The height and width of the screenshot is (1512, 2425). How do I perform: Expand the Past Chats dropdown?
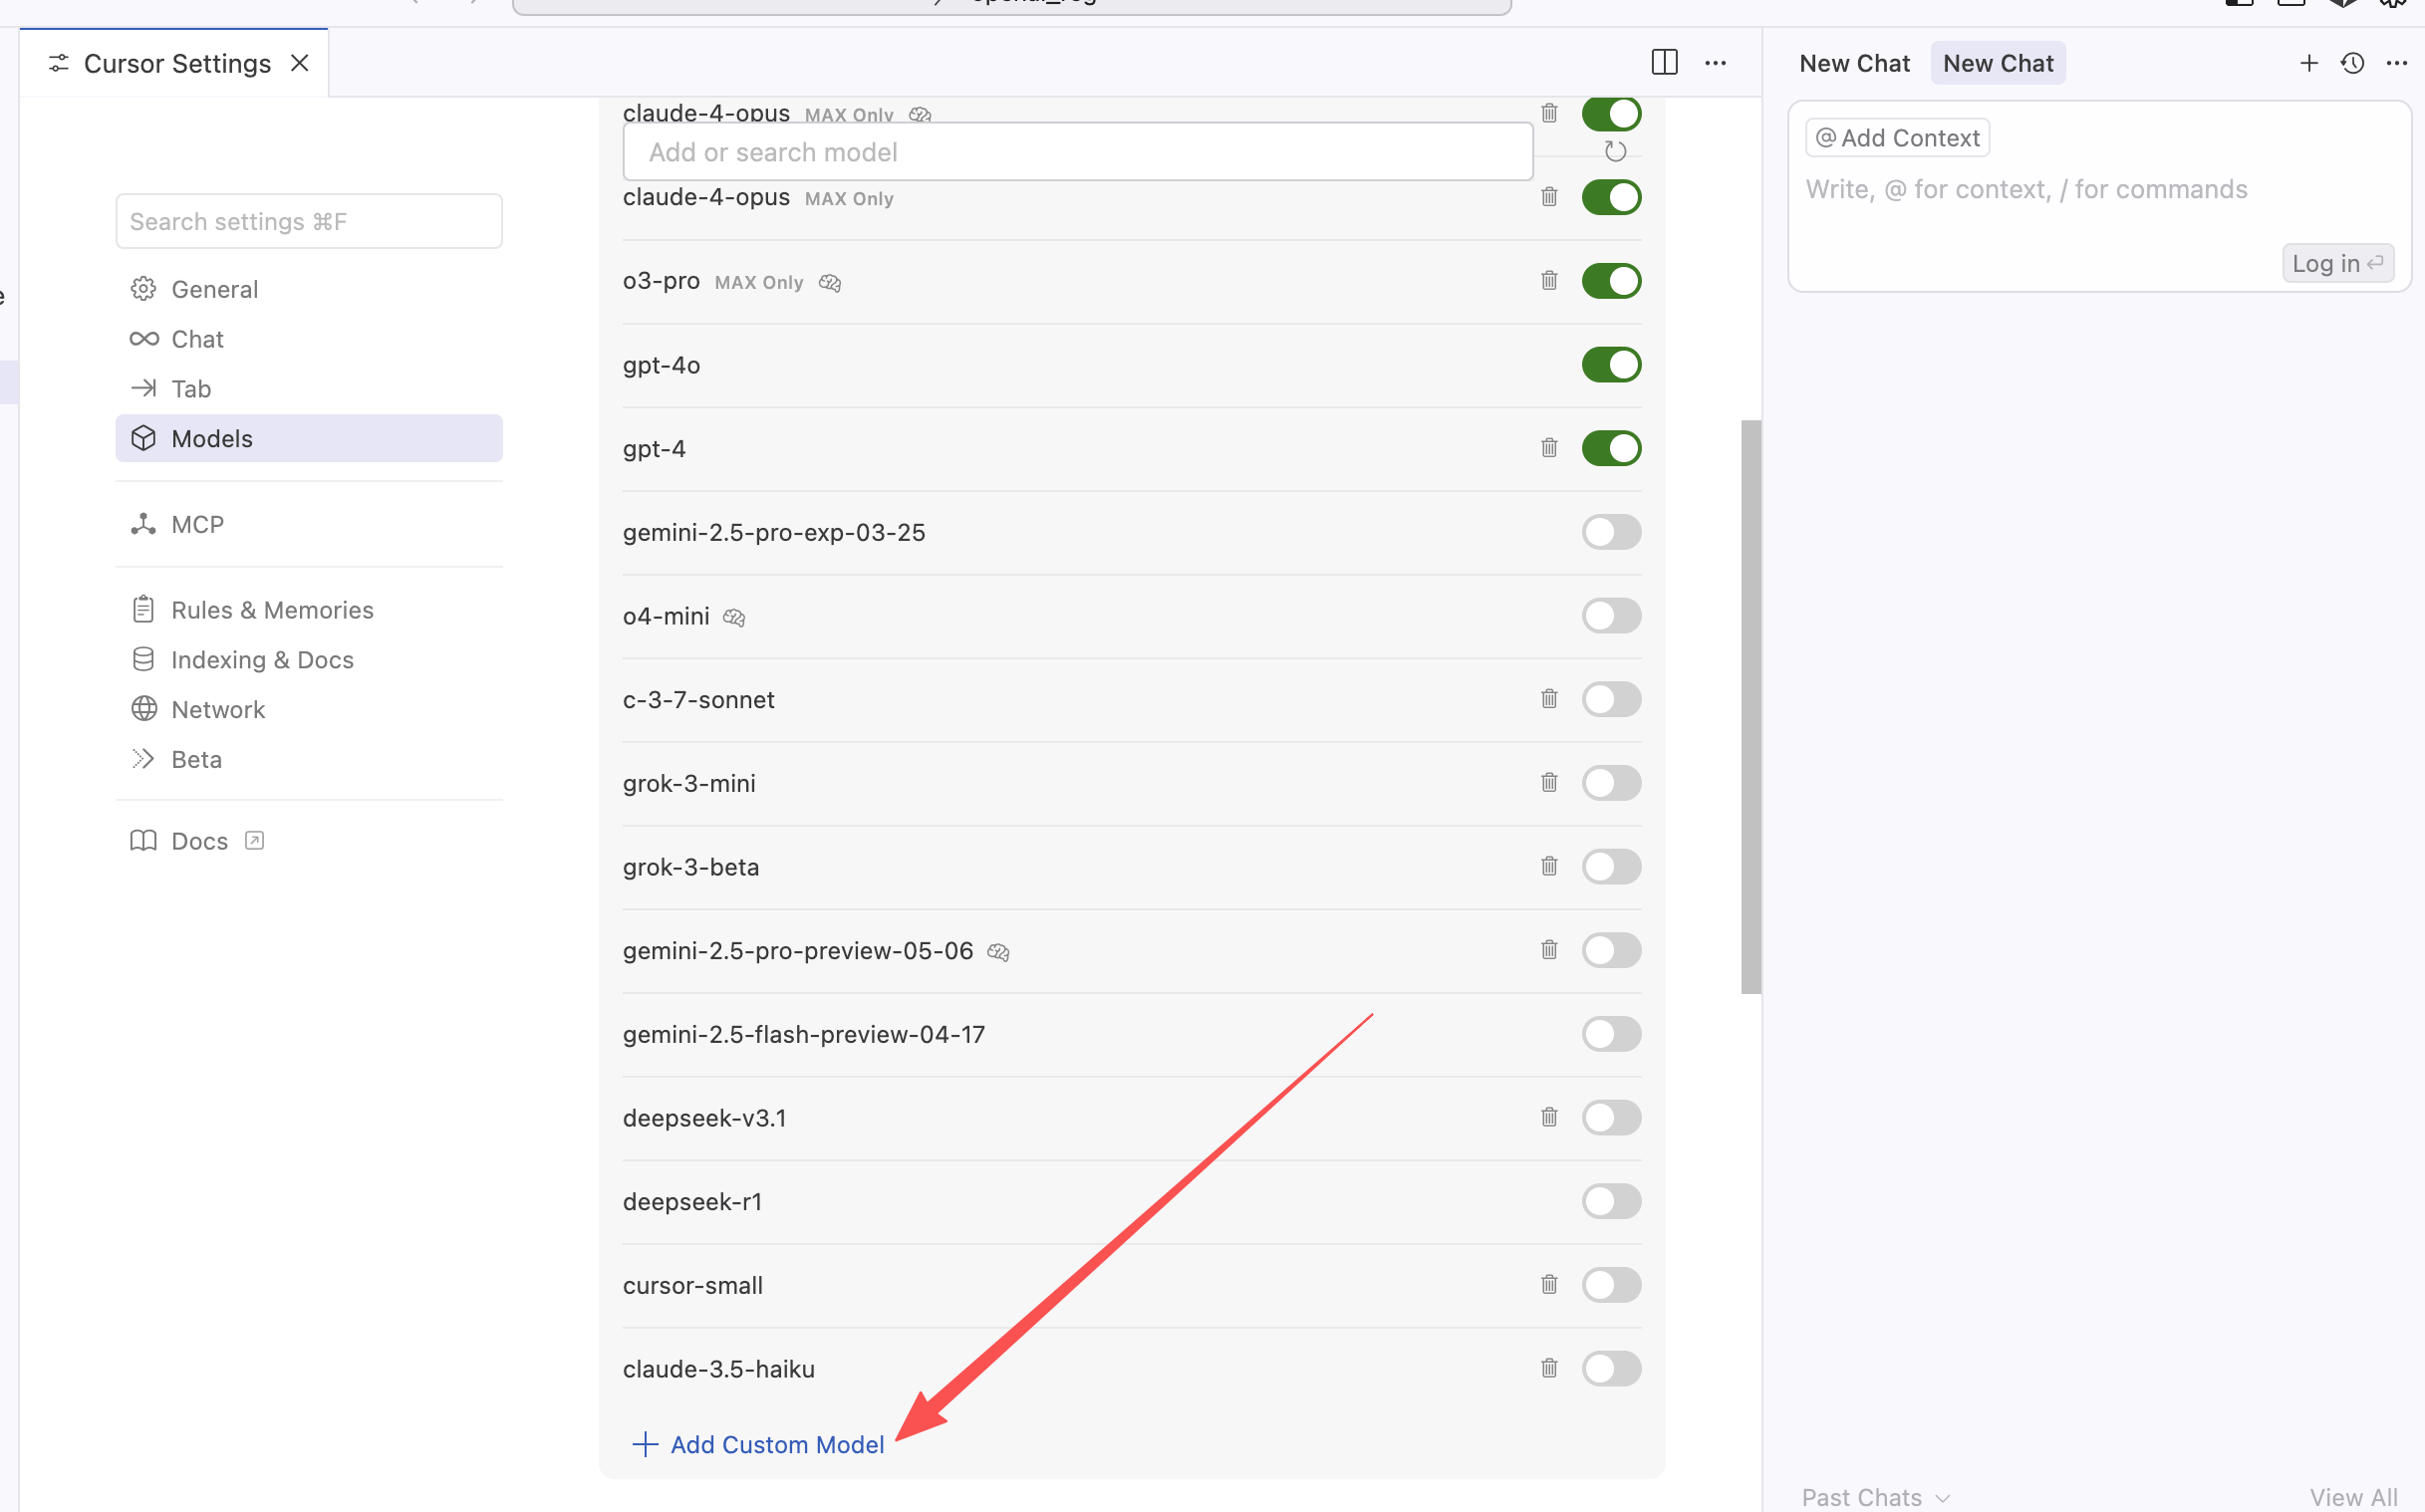pyautogui.click(x=1875, y=1496)
